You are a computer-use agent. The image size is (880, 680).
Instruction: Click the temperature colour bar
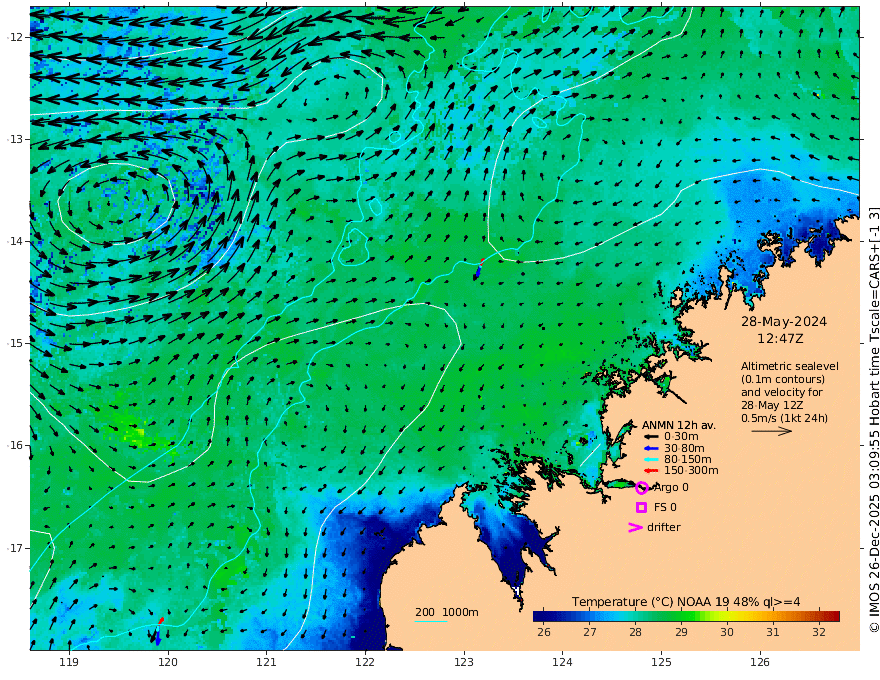coord(686,617)
